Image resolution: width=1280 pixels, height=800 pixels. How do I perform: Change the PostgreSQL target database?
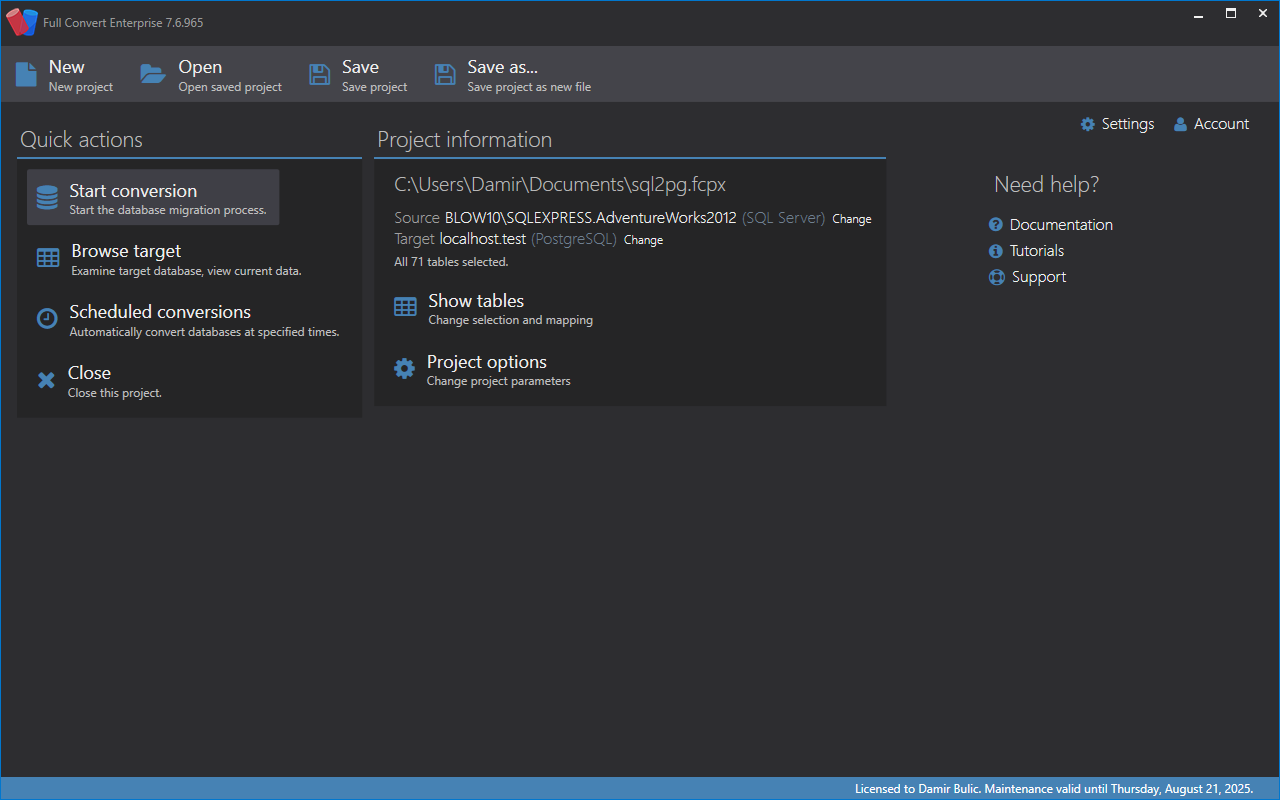[643, 240]
